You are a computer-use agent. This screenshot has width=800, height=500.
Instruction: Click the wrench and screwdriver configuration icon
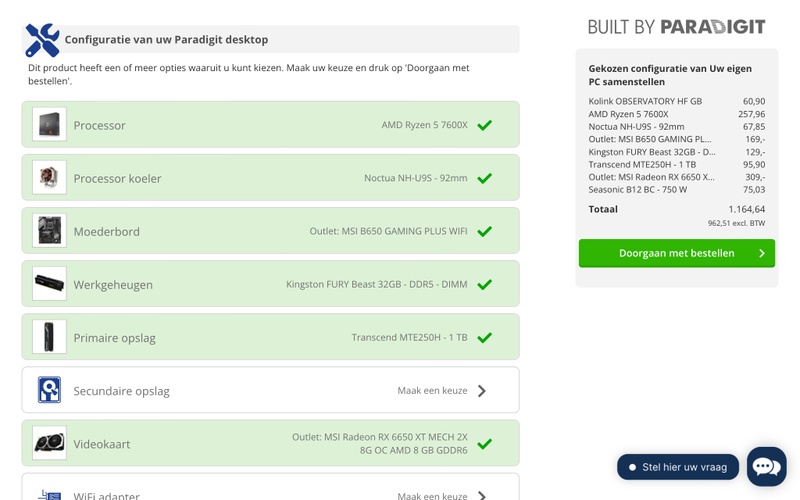click(x=42, y=40)
